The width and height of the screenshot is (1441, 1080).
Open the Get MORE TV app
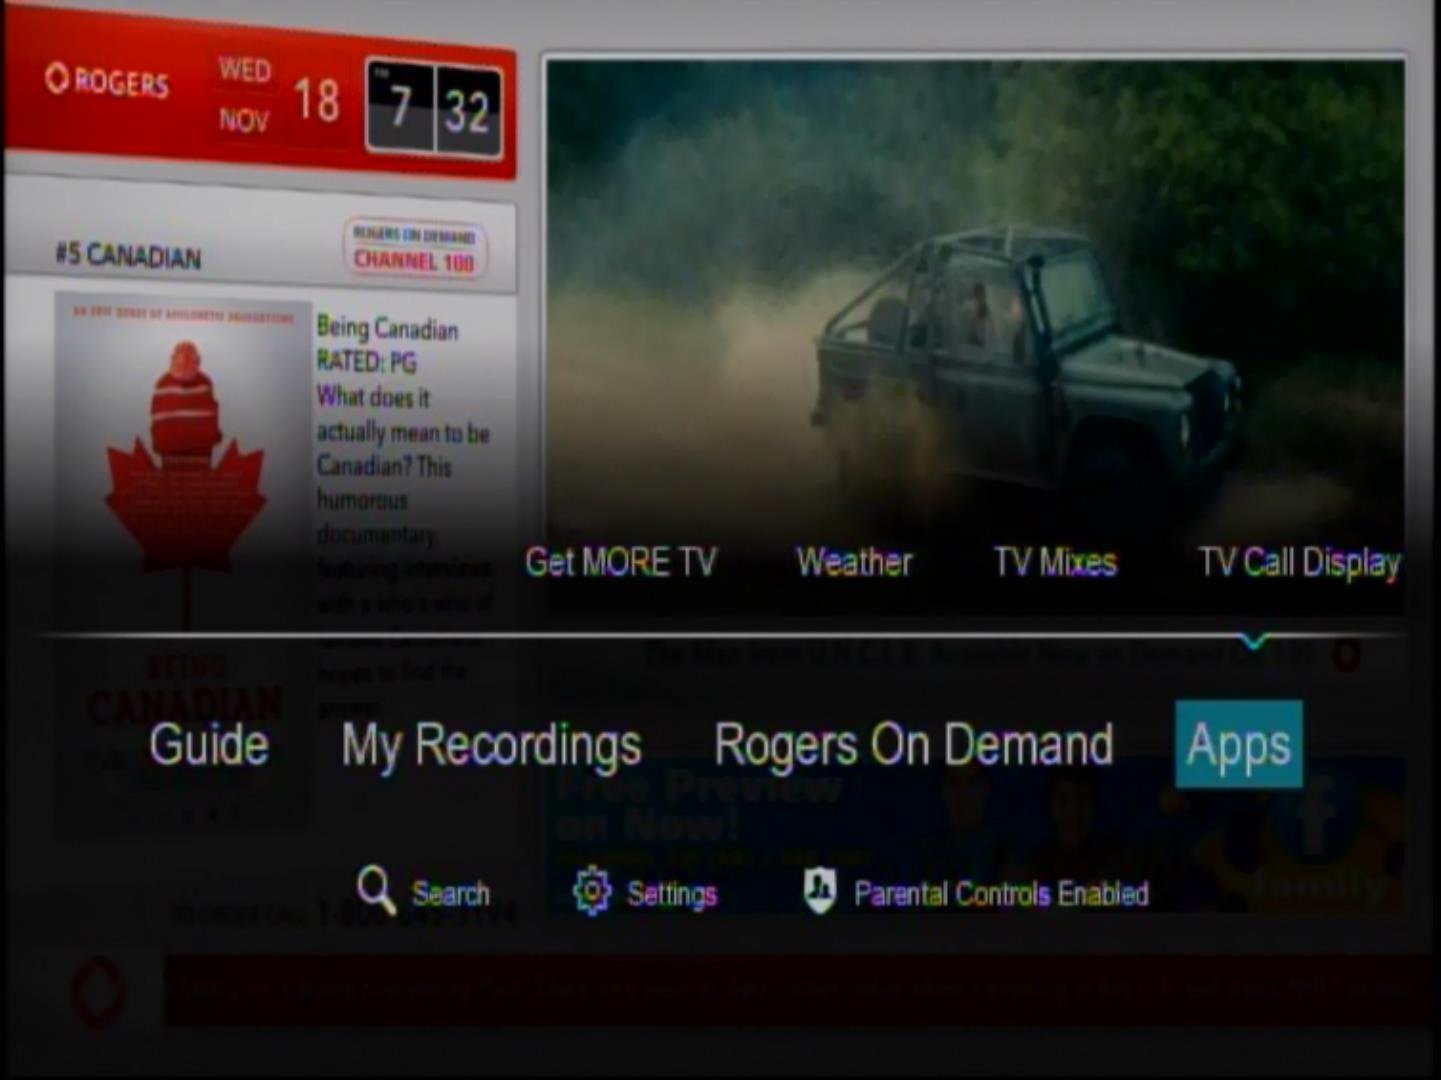pos(621,562)
